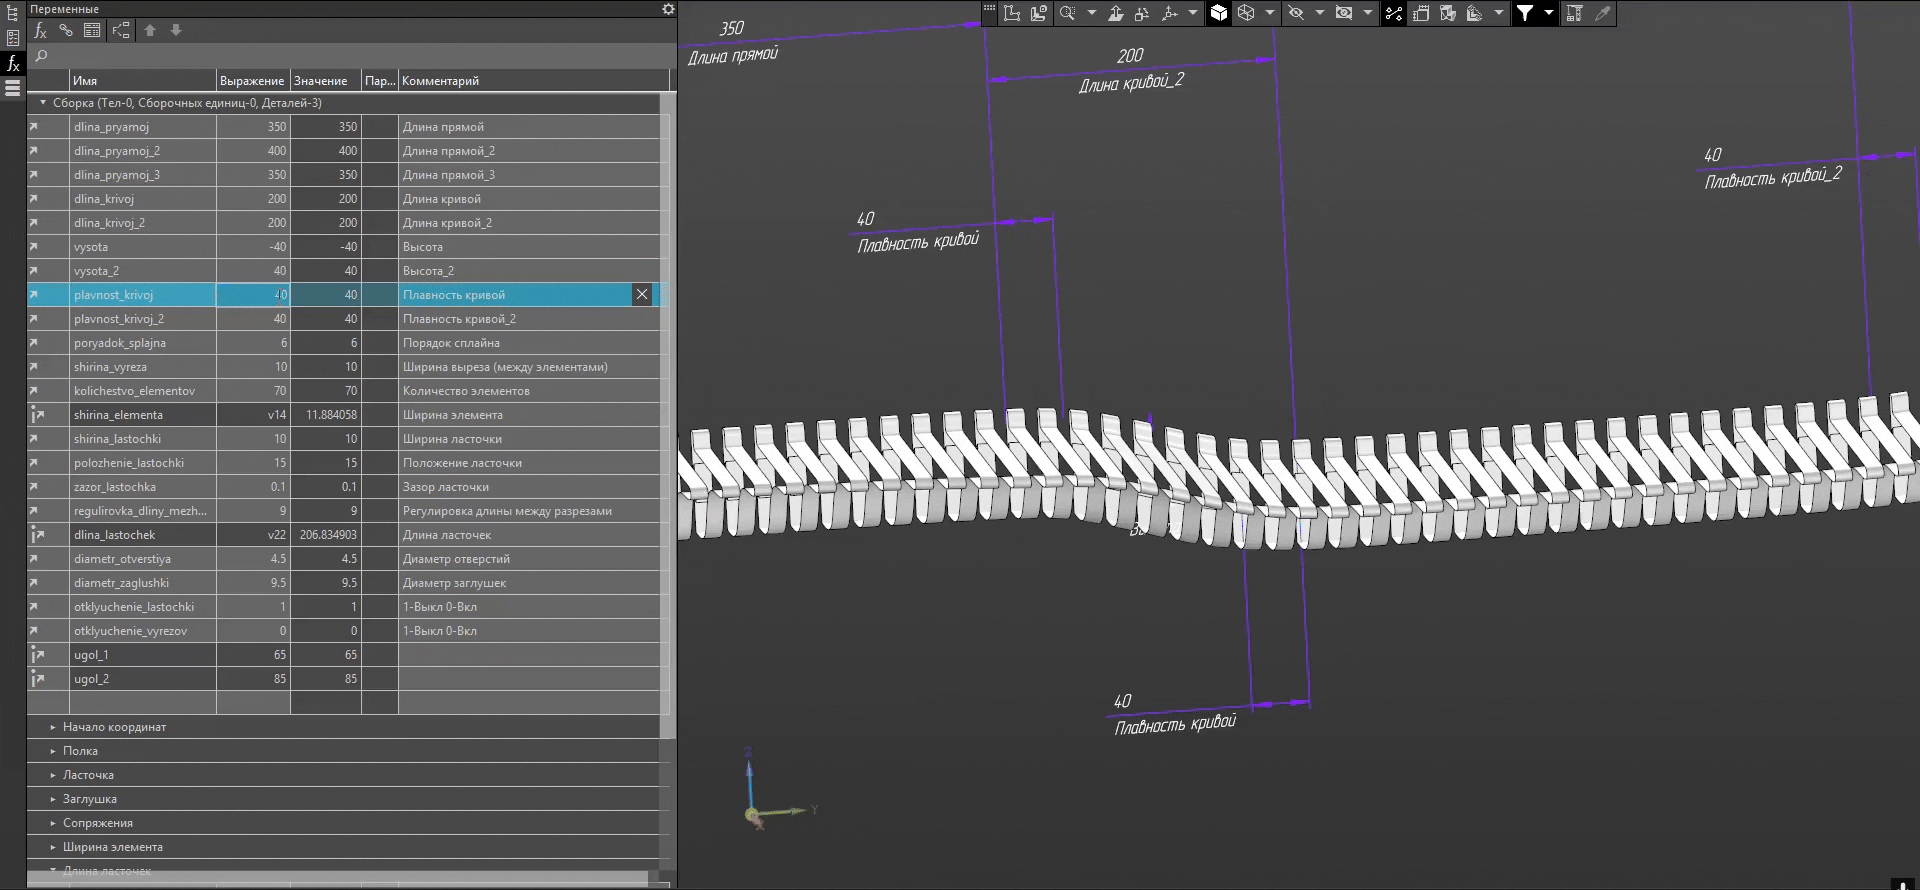Click the Выражение column header
Image resolution: width=1920 pixels, height=890 pixels.
[x=252, y=81]
